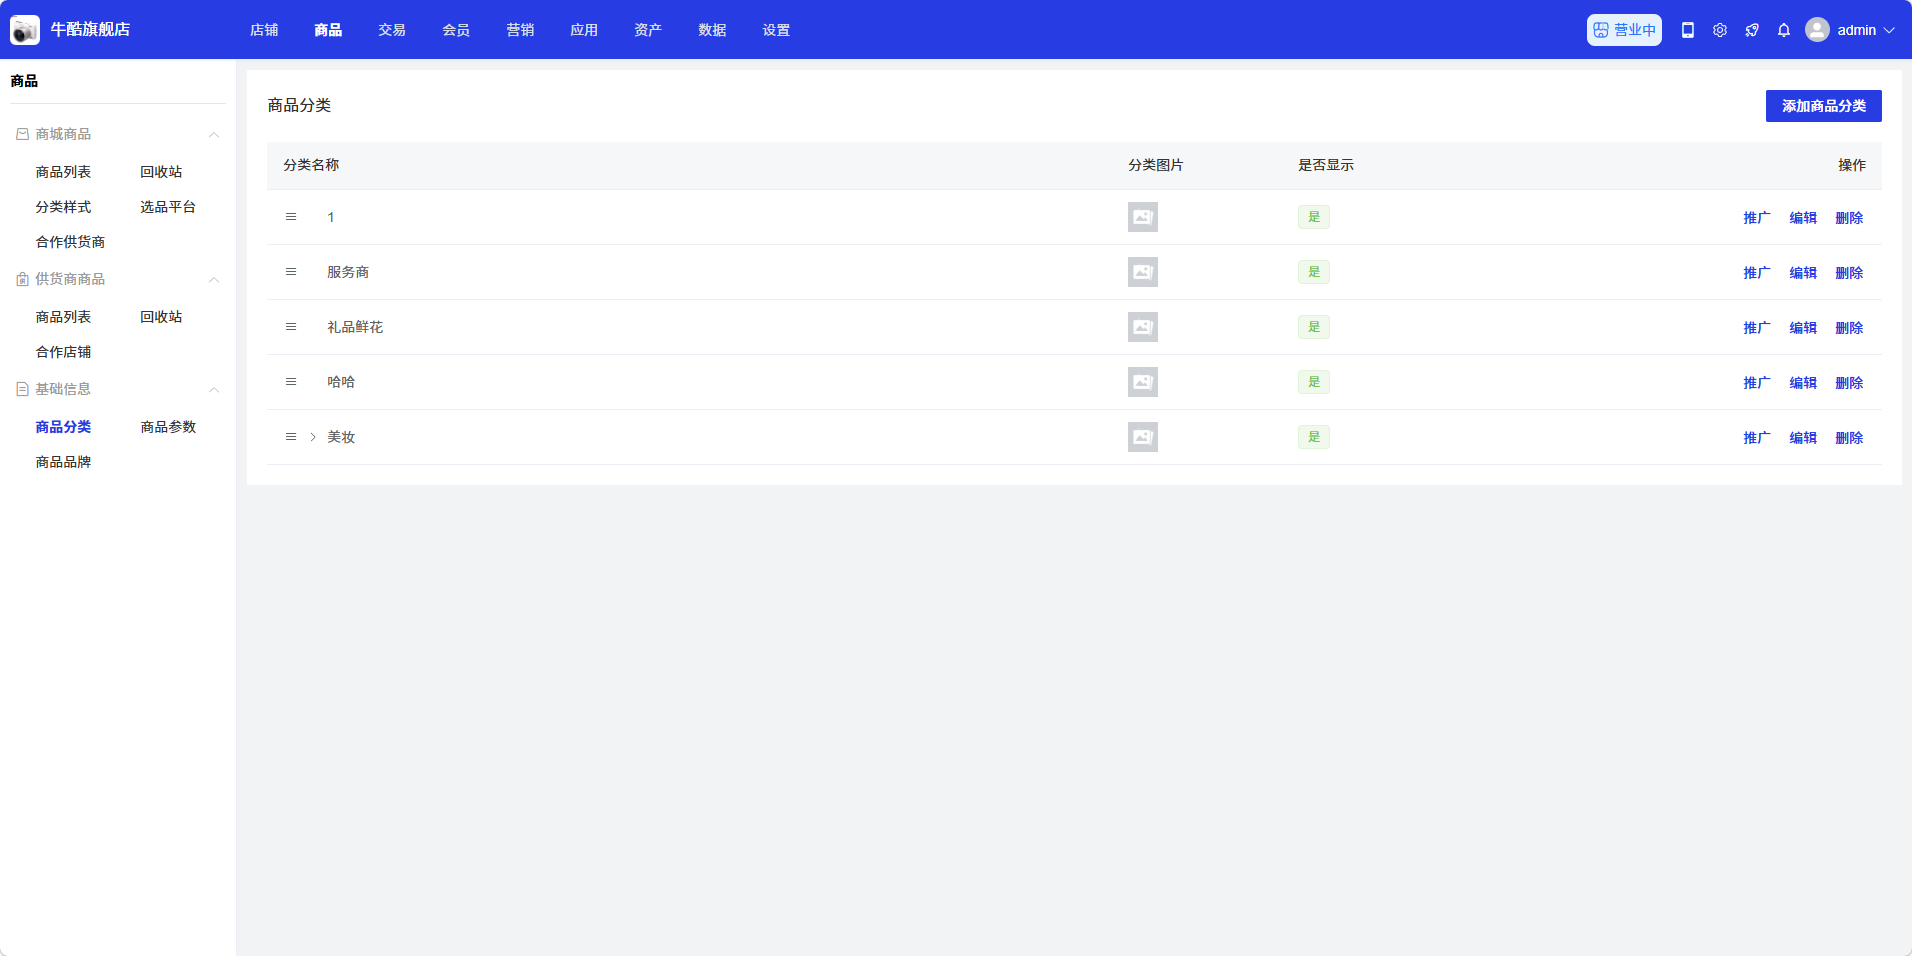
Task: Open the 礼品鲜花 category image placeholder
Action: pos(1143,327)
